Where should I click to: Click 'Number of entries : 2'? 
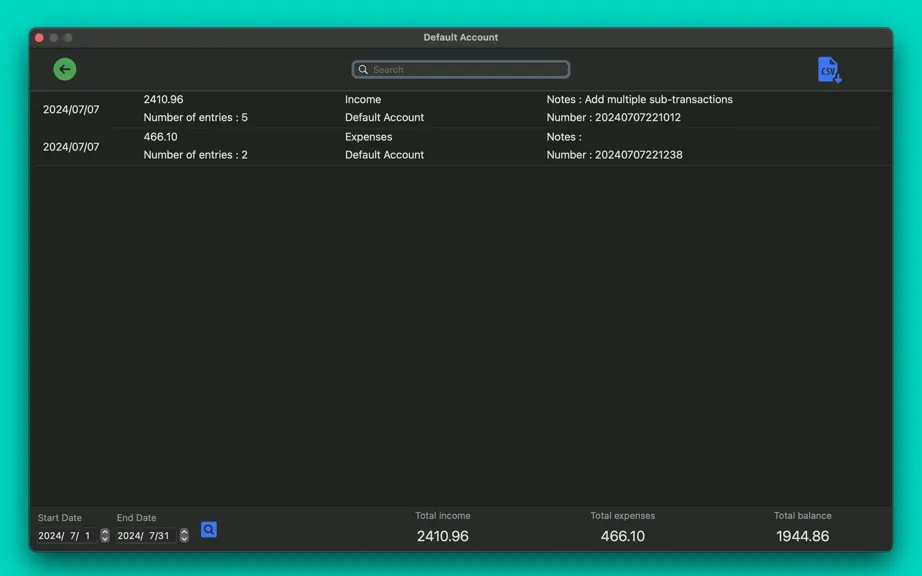point(195,155)
